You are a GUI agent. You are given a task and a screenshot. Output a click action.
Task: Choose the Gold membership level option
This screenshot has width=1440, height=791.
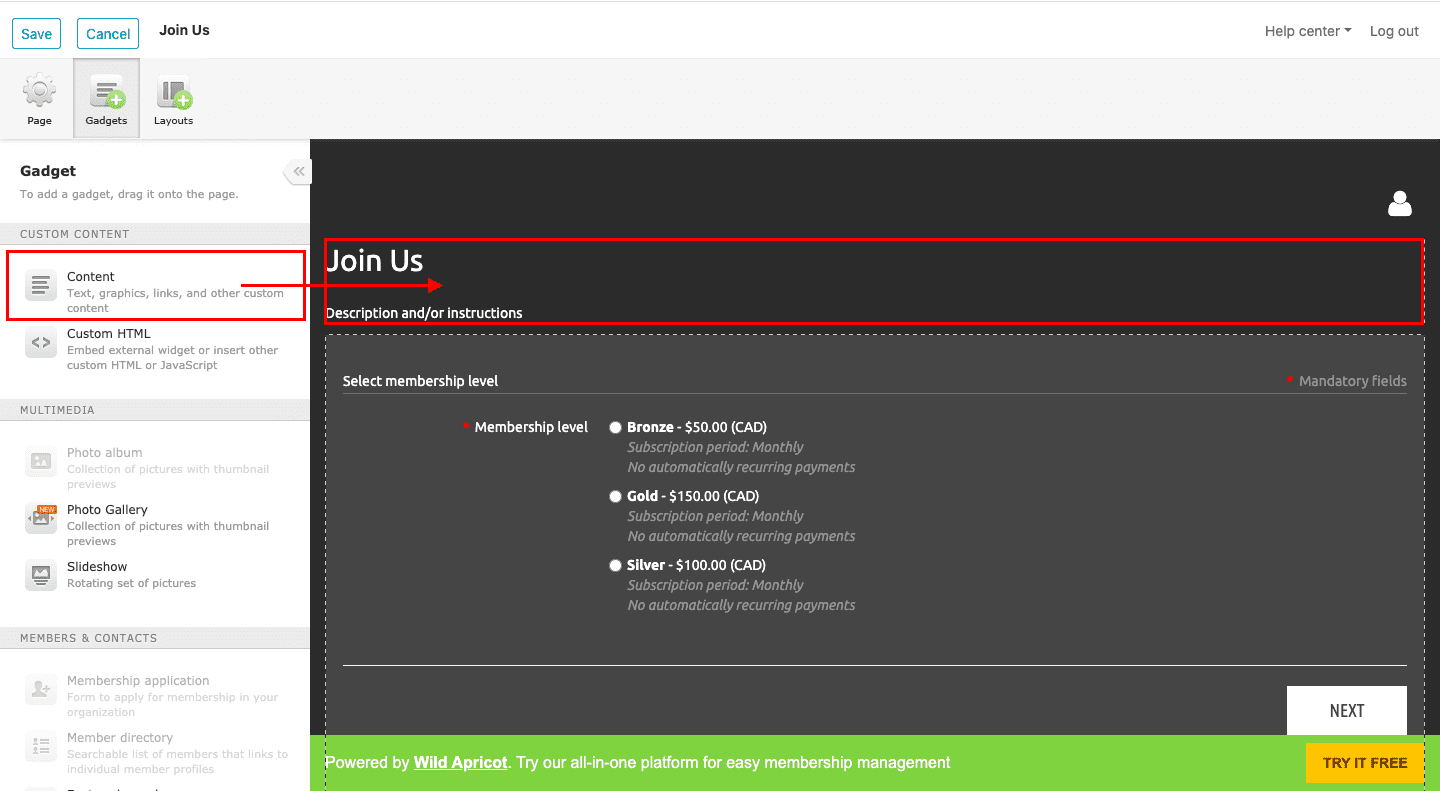coord(615,496)
